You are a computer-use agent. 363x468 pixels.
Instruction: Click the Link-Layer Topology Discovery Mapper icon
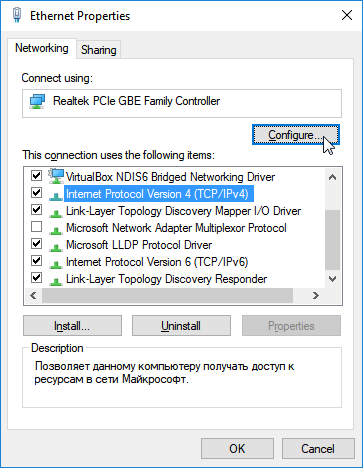tap(56, 213)
